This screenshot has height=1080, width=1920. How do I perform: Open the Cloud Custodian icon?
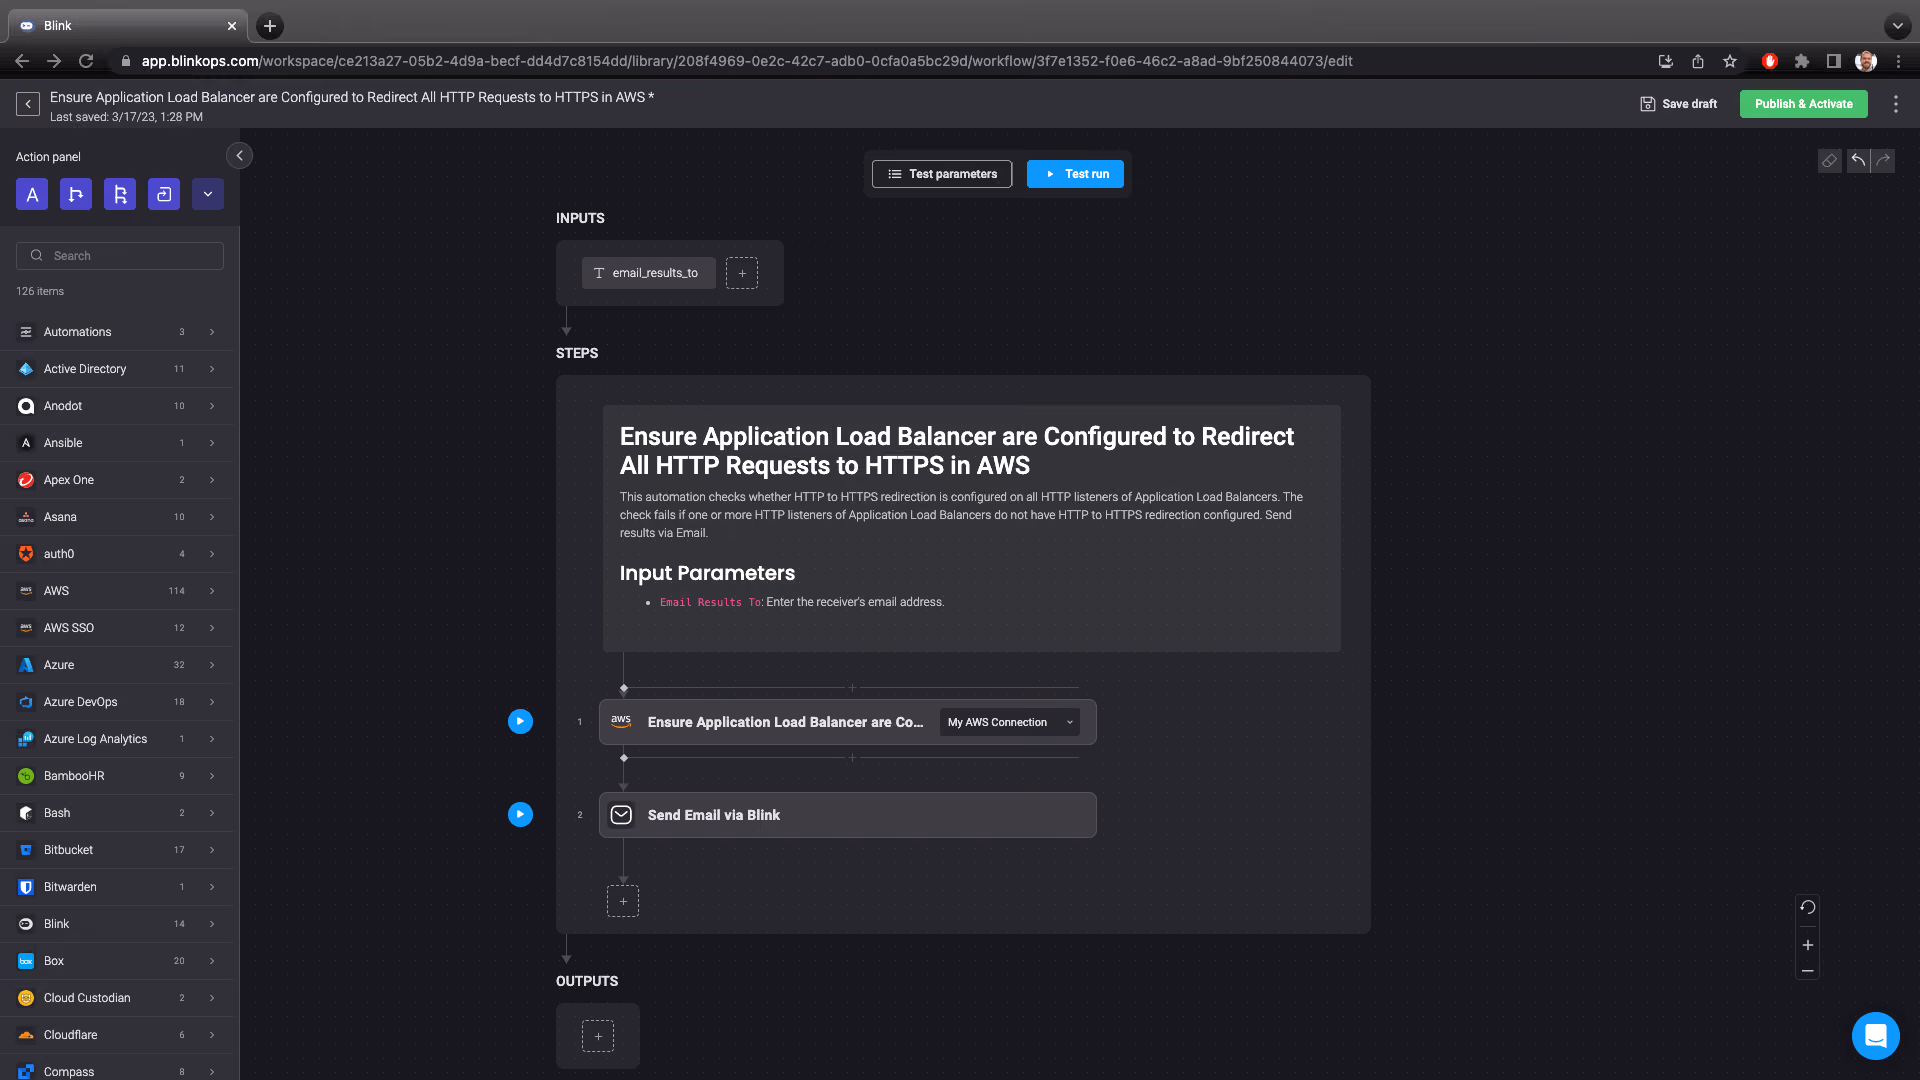point(26,998)
